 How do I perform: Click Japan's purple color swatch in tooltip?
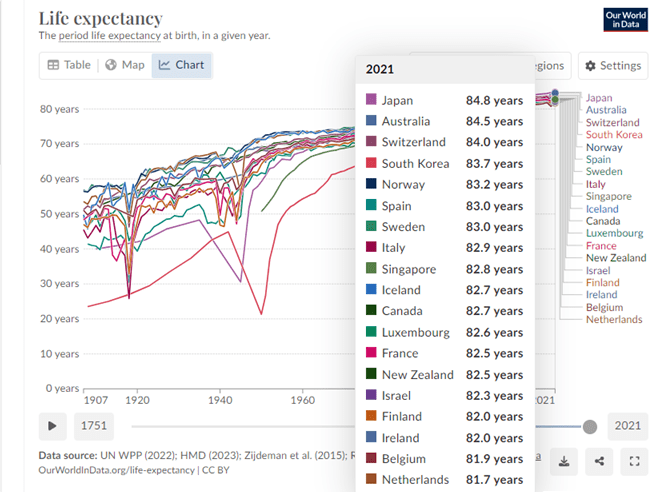(371, 100)
